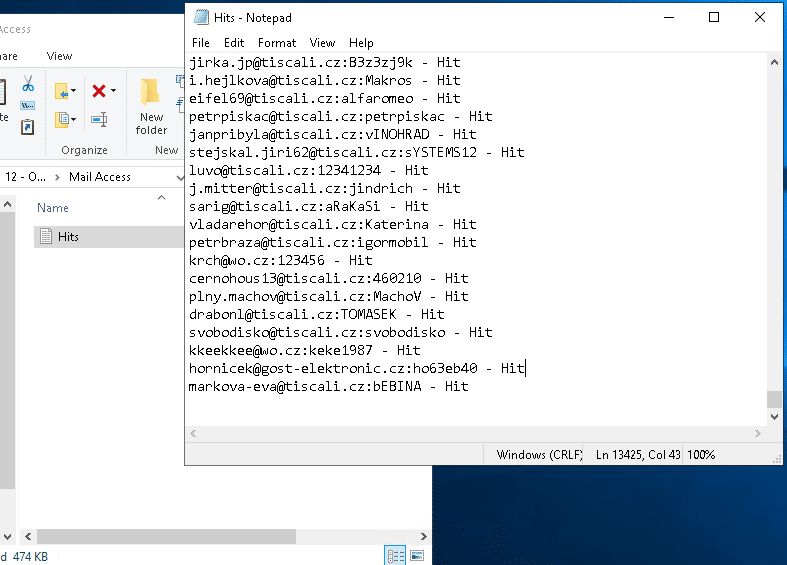Click Explorer navigation pane scroll down arrow

click(x=7, y=536)
